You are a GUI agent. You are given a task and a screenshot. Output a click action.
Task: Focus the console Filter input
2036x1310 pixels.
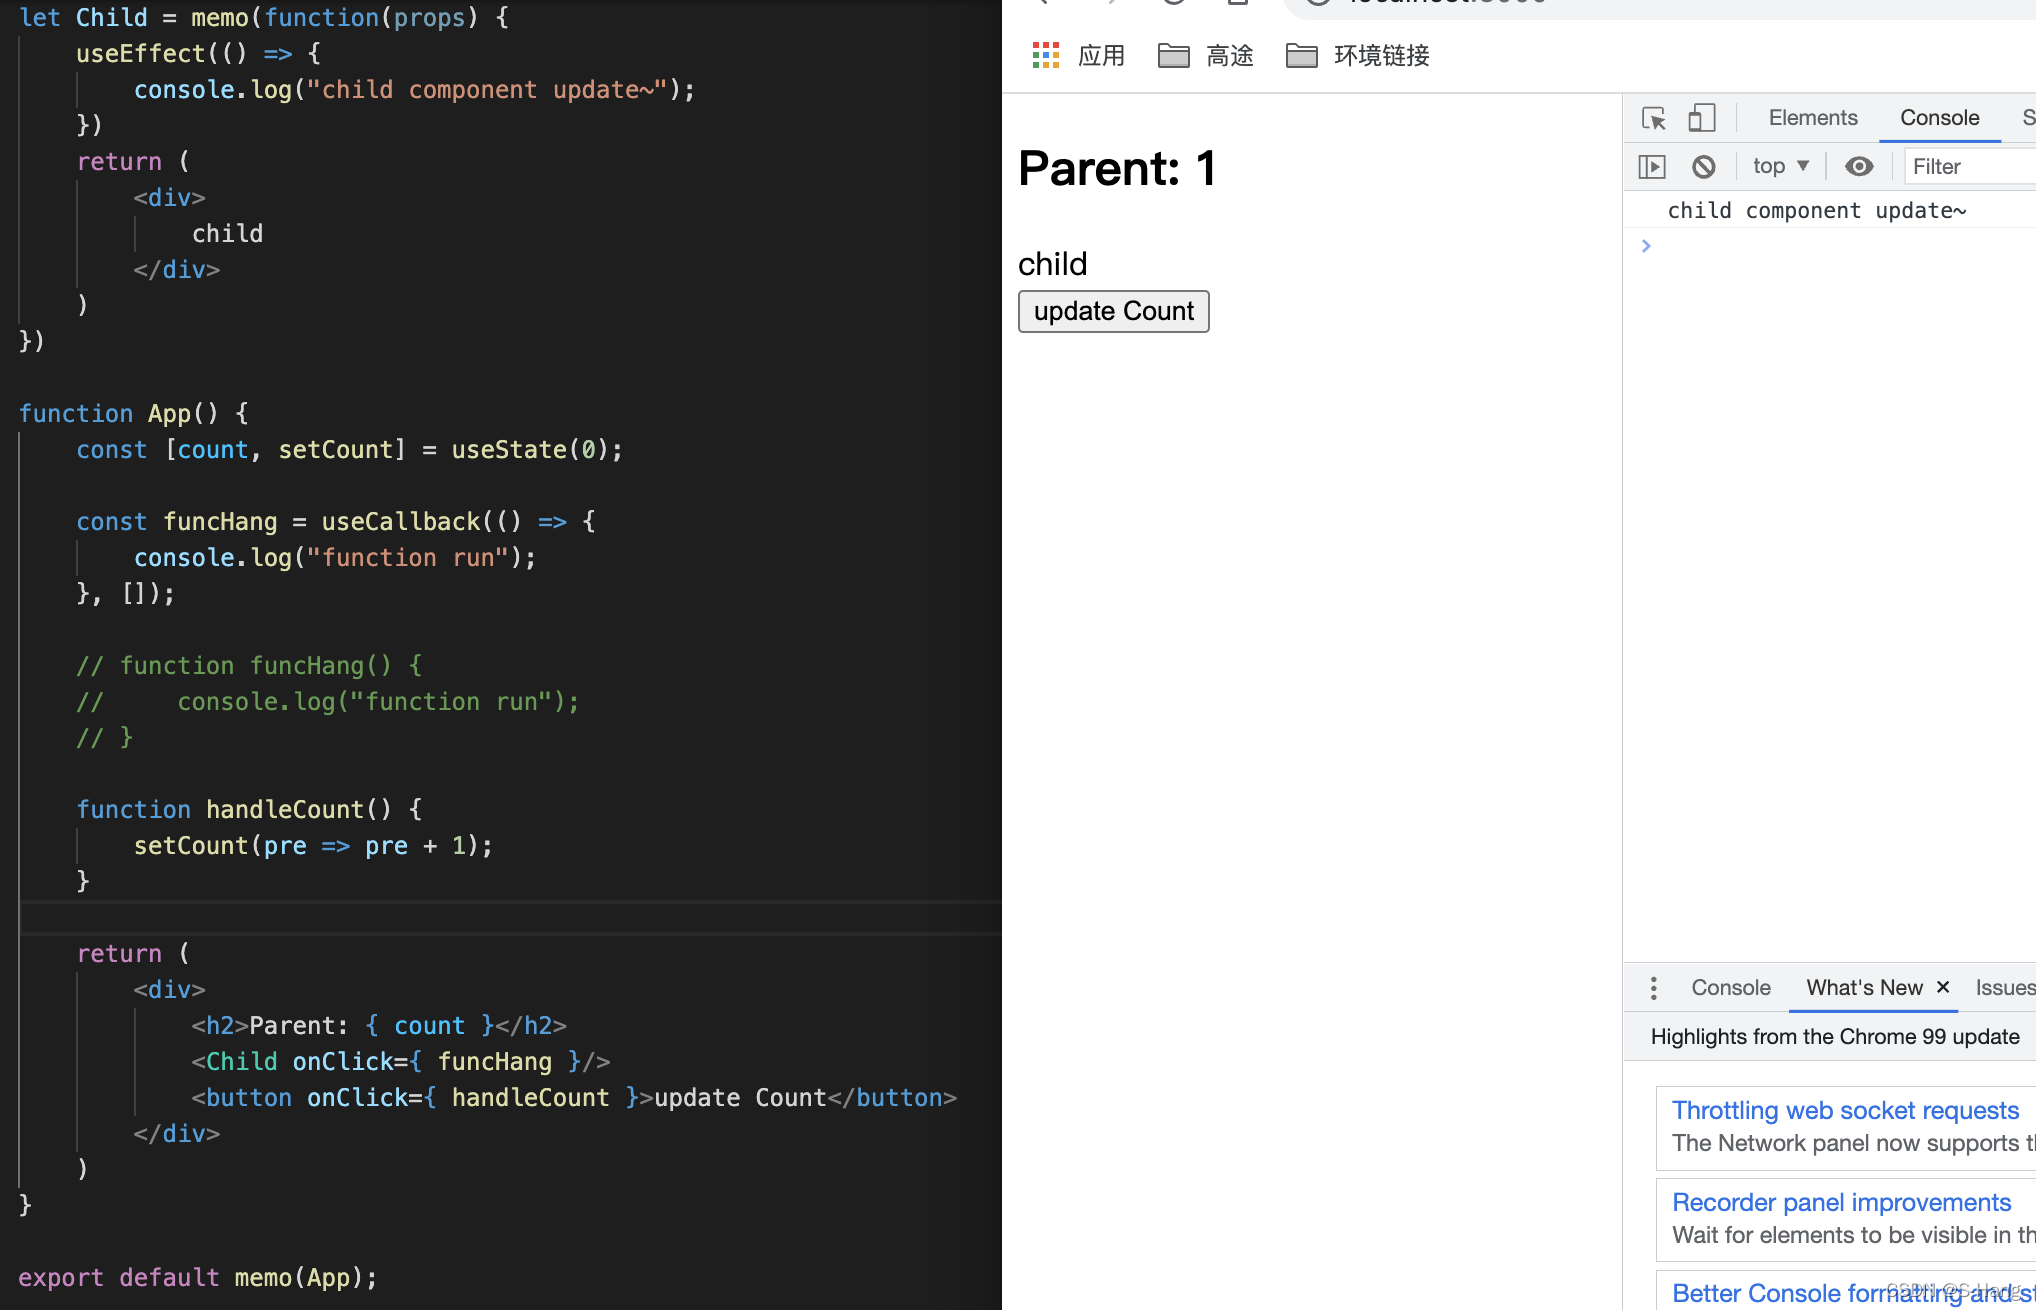1970,166
